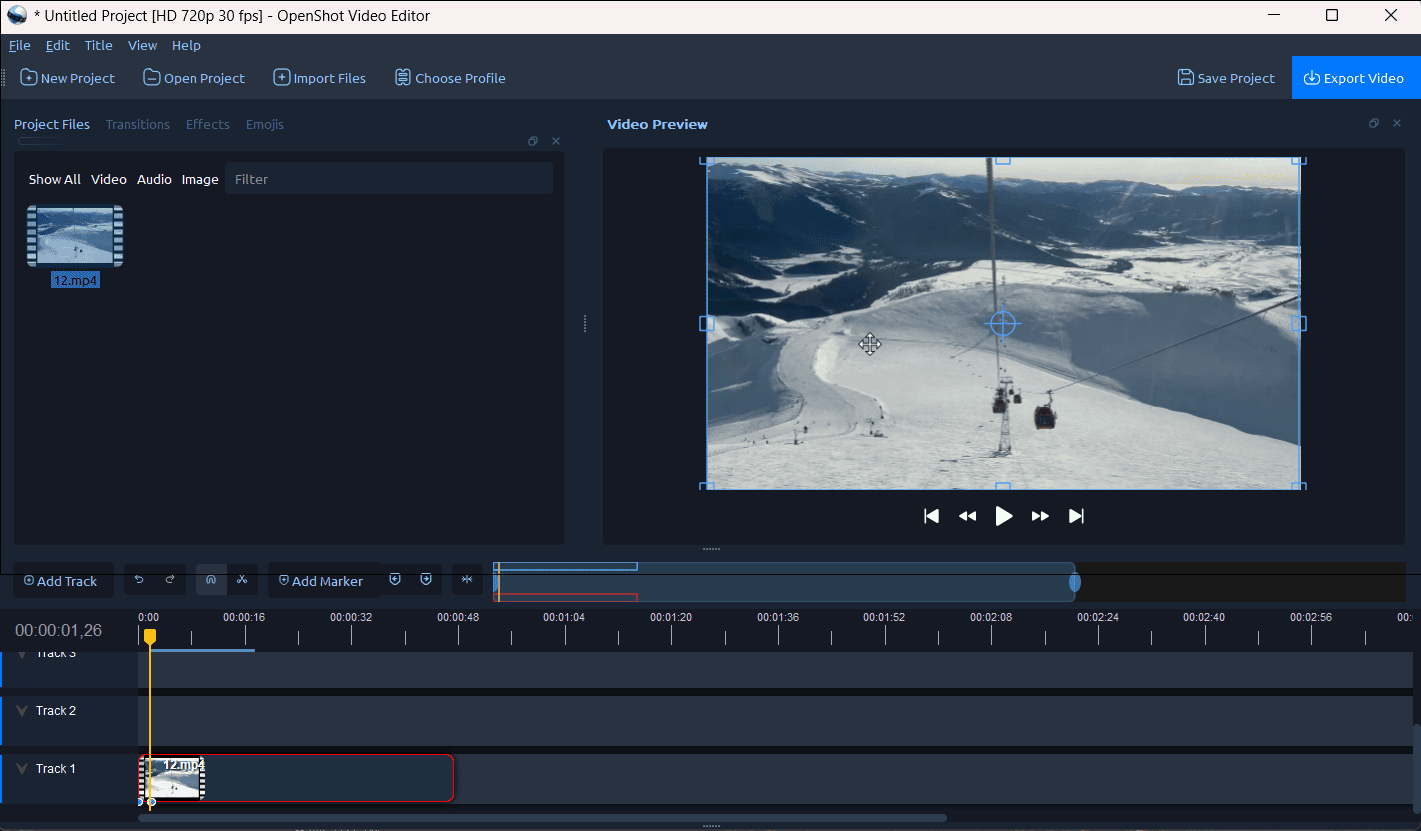Toggle the snapping magnet button
Screen dimensions: 1421x831
tap(211, 580)
